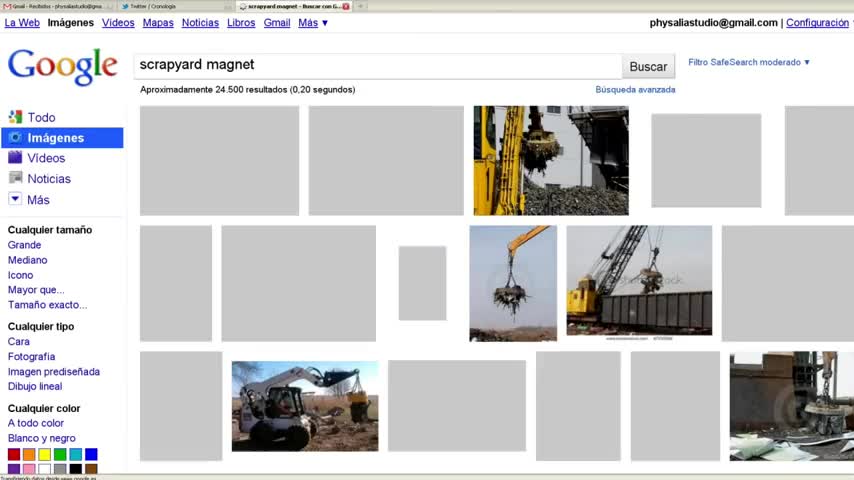
Task: Close the scrapyard magnet browser tab
Action: pyautogui.click(x=346, y=7)
